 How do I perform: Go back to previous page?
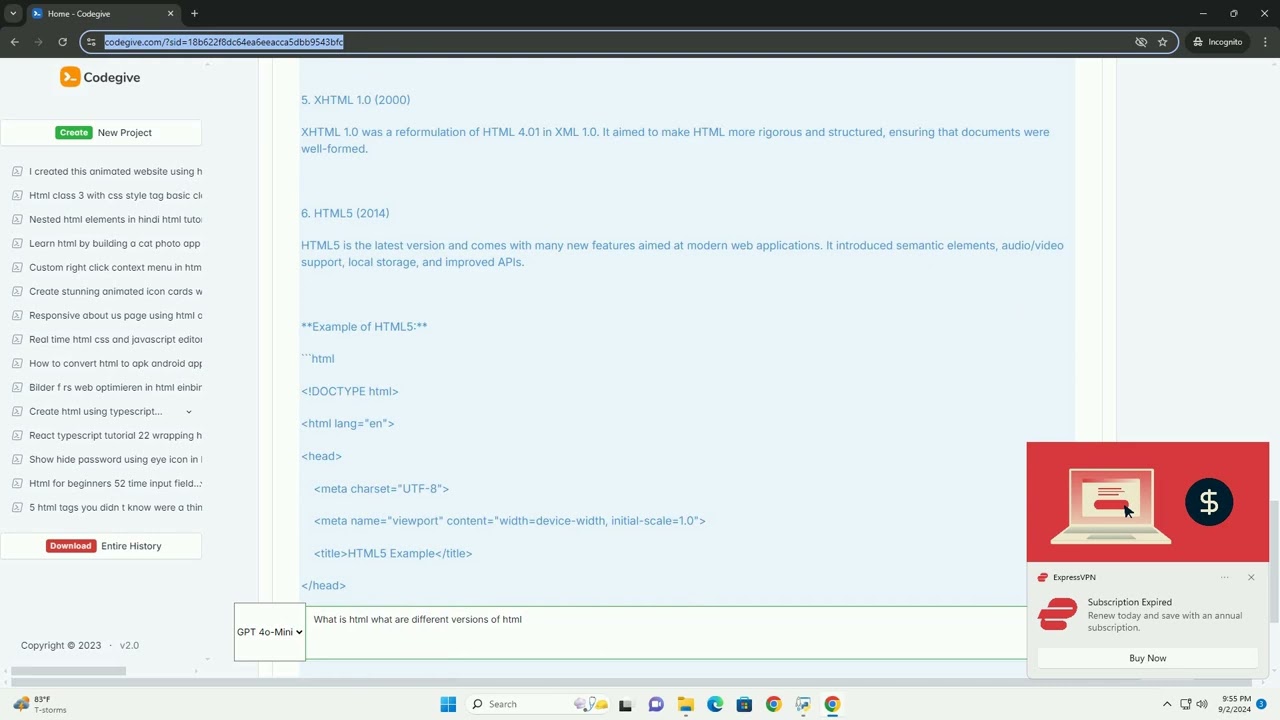point(14,42)
